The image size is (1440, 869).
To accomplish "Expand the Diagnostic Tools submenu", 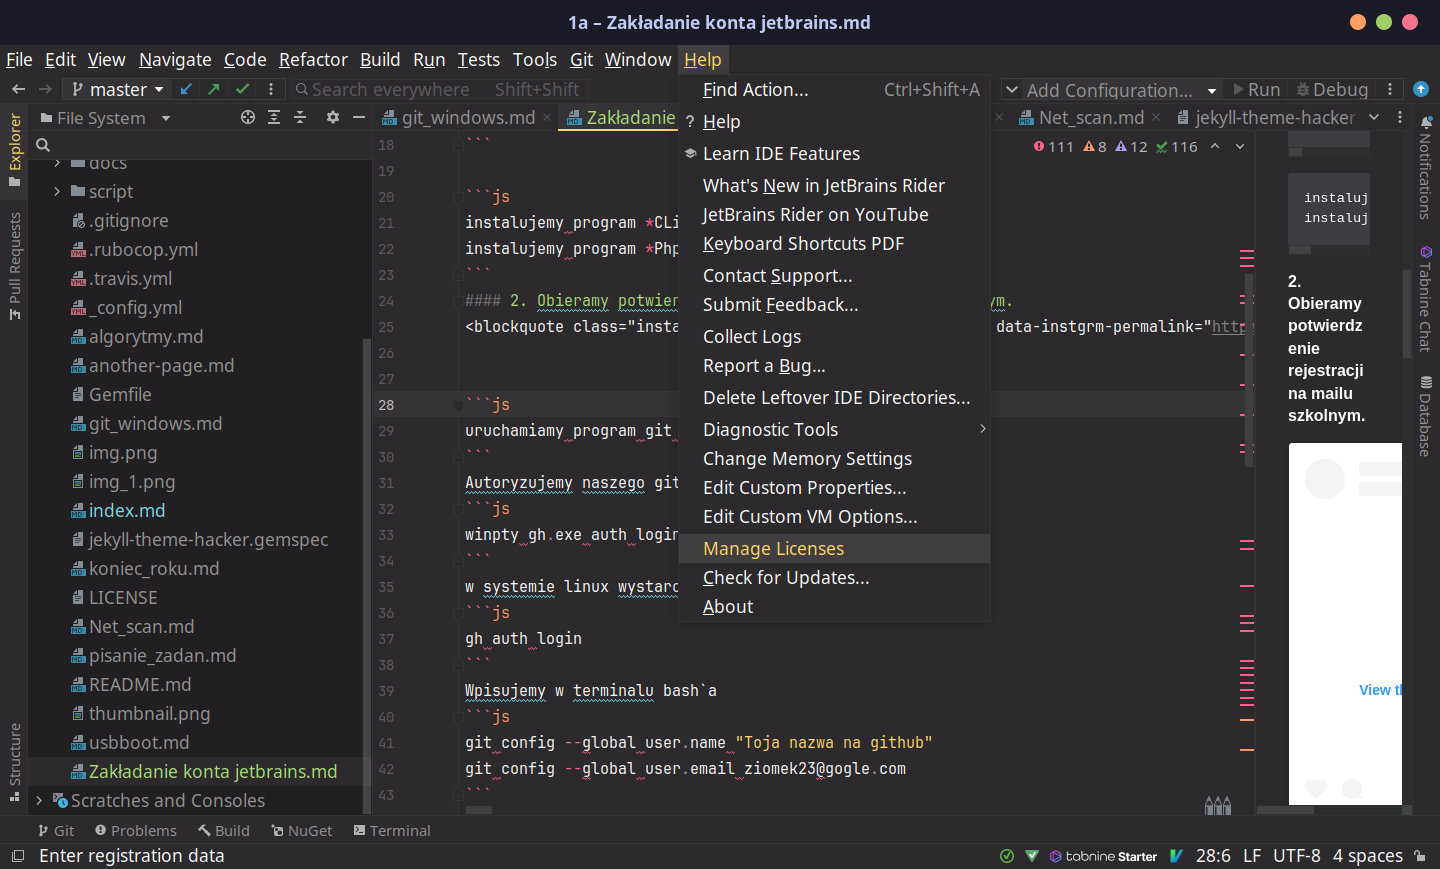I will (834, 429).
